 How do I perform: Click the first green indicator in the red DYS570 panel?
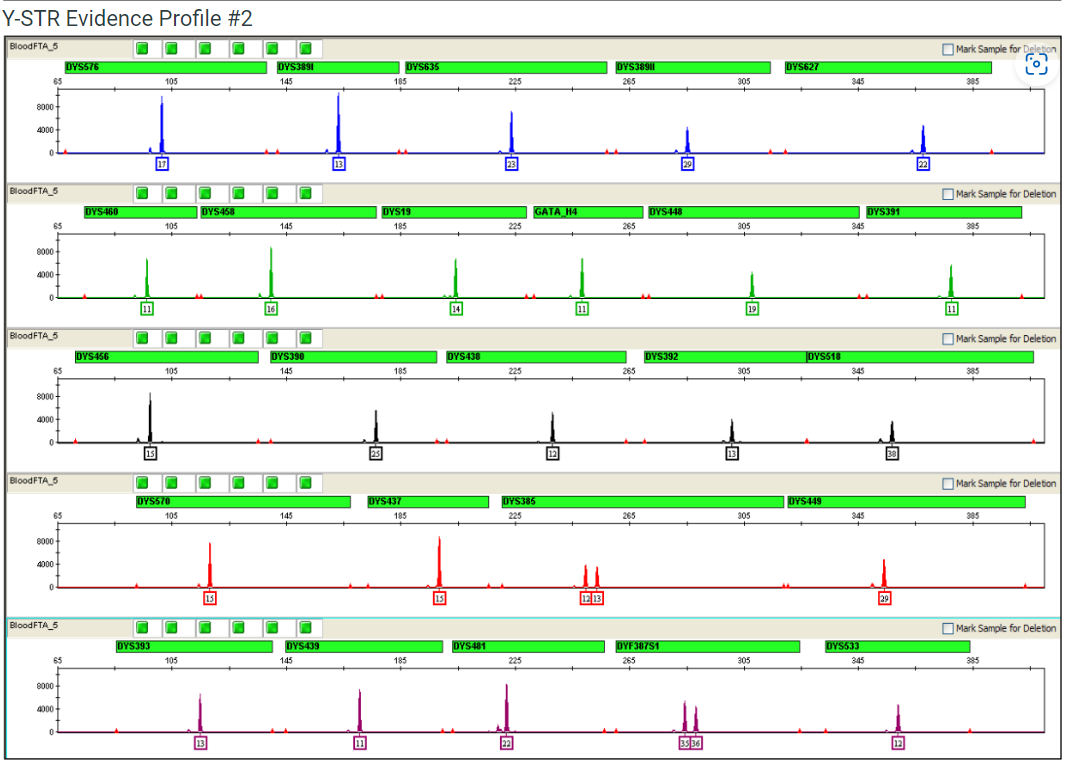(x=142, y=483)
